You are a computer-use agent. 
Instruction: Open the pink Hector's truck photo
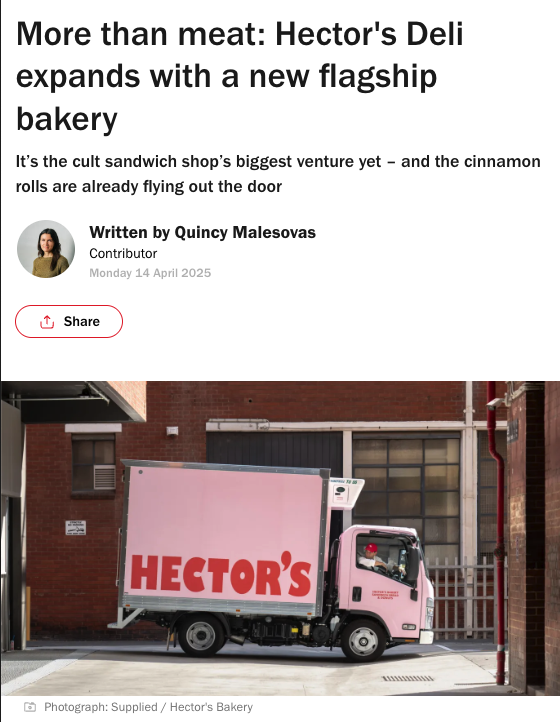tap(280, 538)
